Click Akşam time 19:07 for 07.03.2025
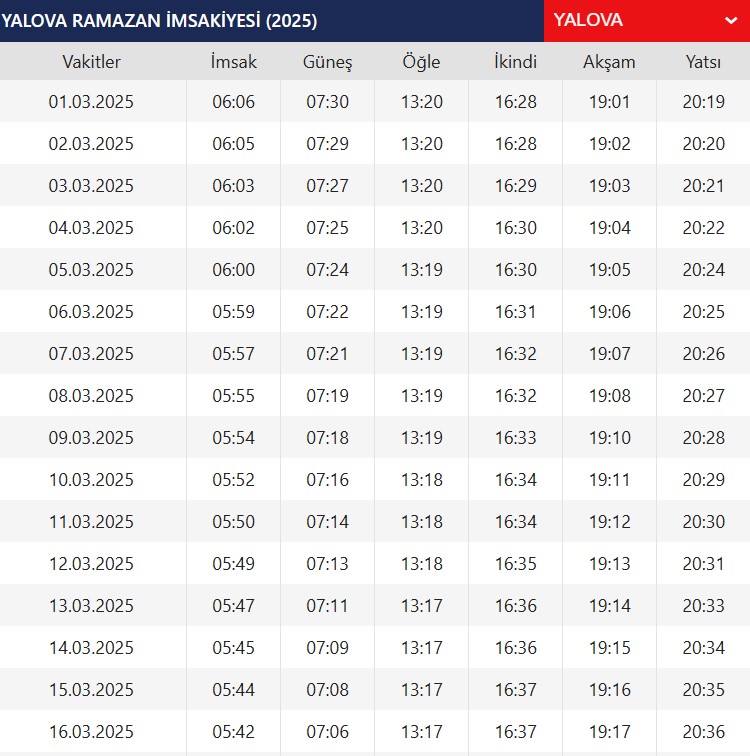The image size is (750, 756). click(609, 353)
